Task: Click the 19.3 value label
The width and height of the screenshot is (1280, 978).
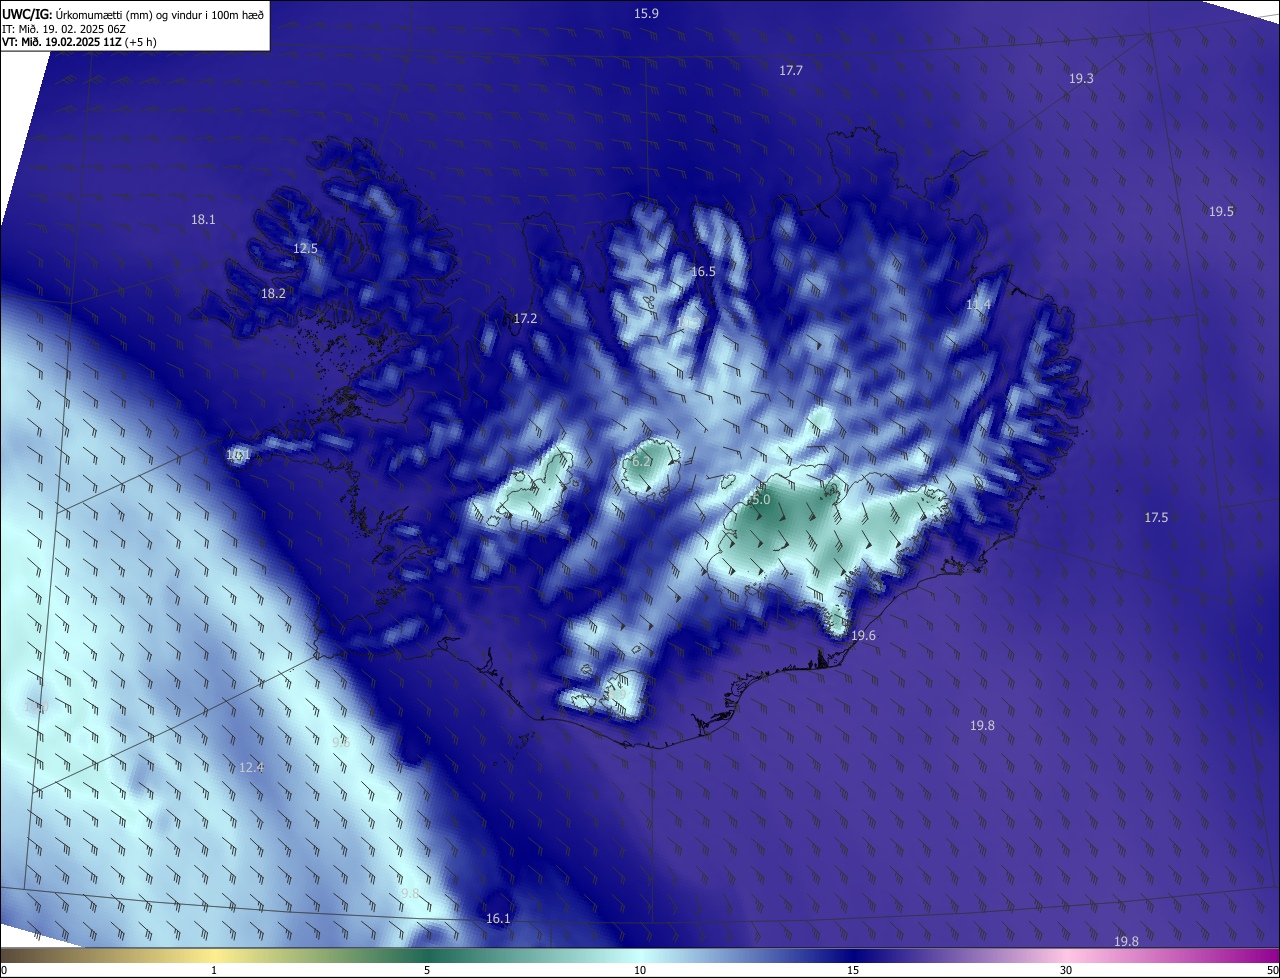Action: click(1081, 78)
